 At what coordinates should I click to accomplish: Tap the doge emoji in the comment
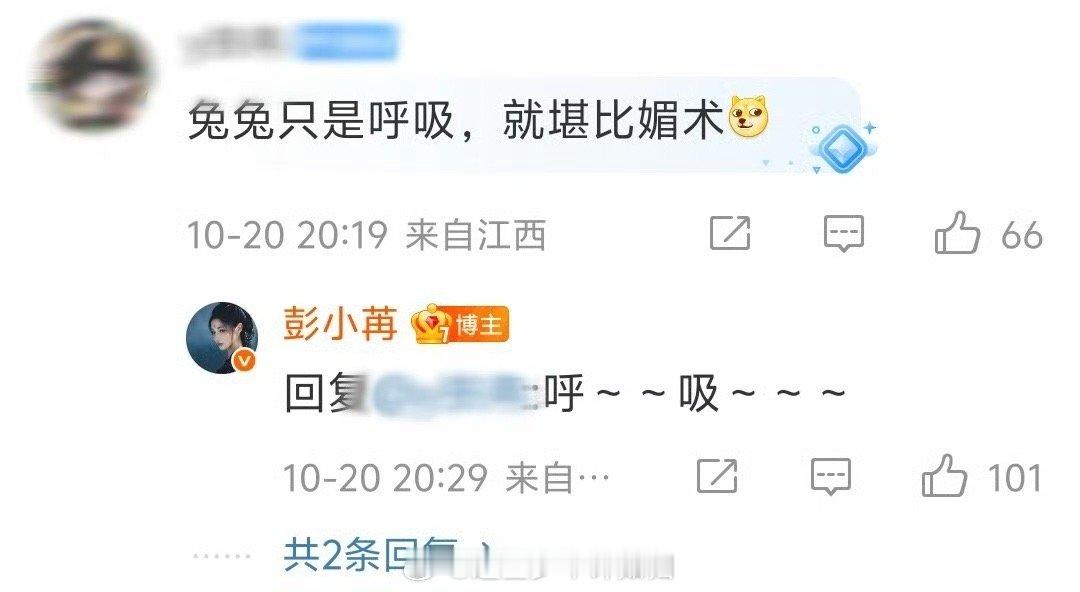coord(748,116)
